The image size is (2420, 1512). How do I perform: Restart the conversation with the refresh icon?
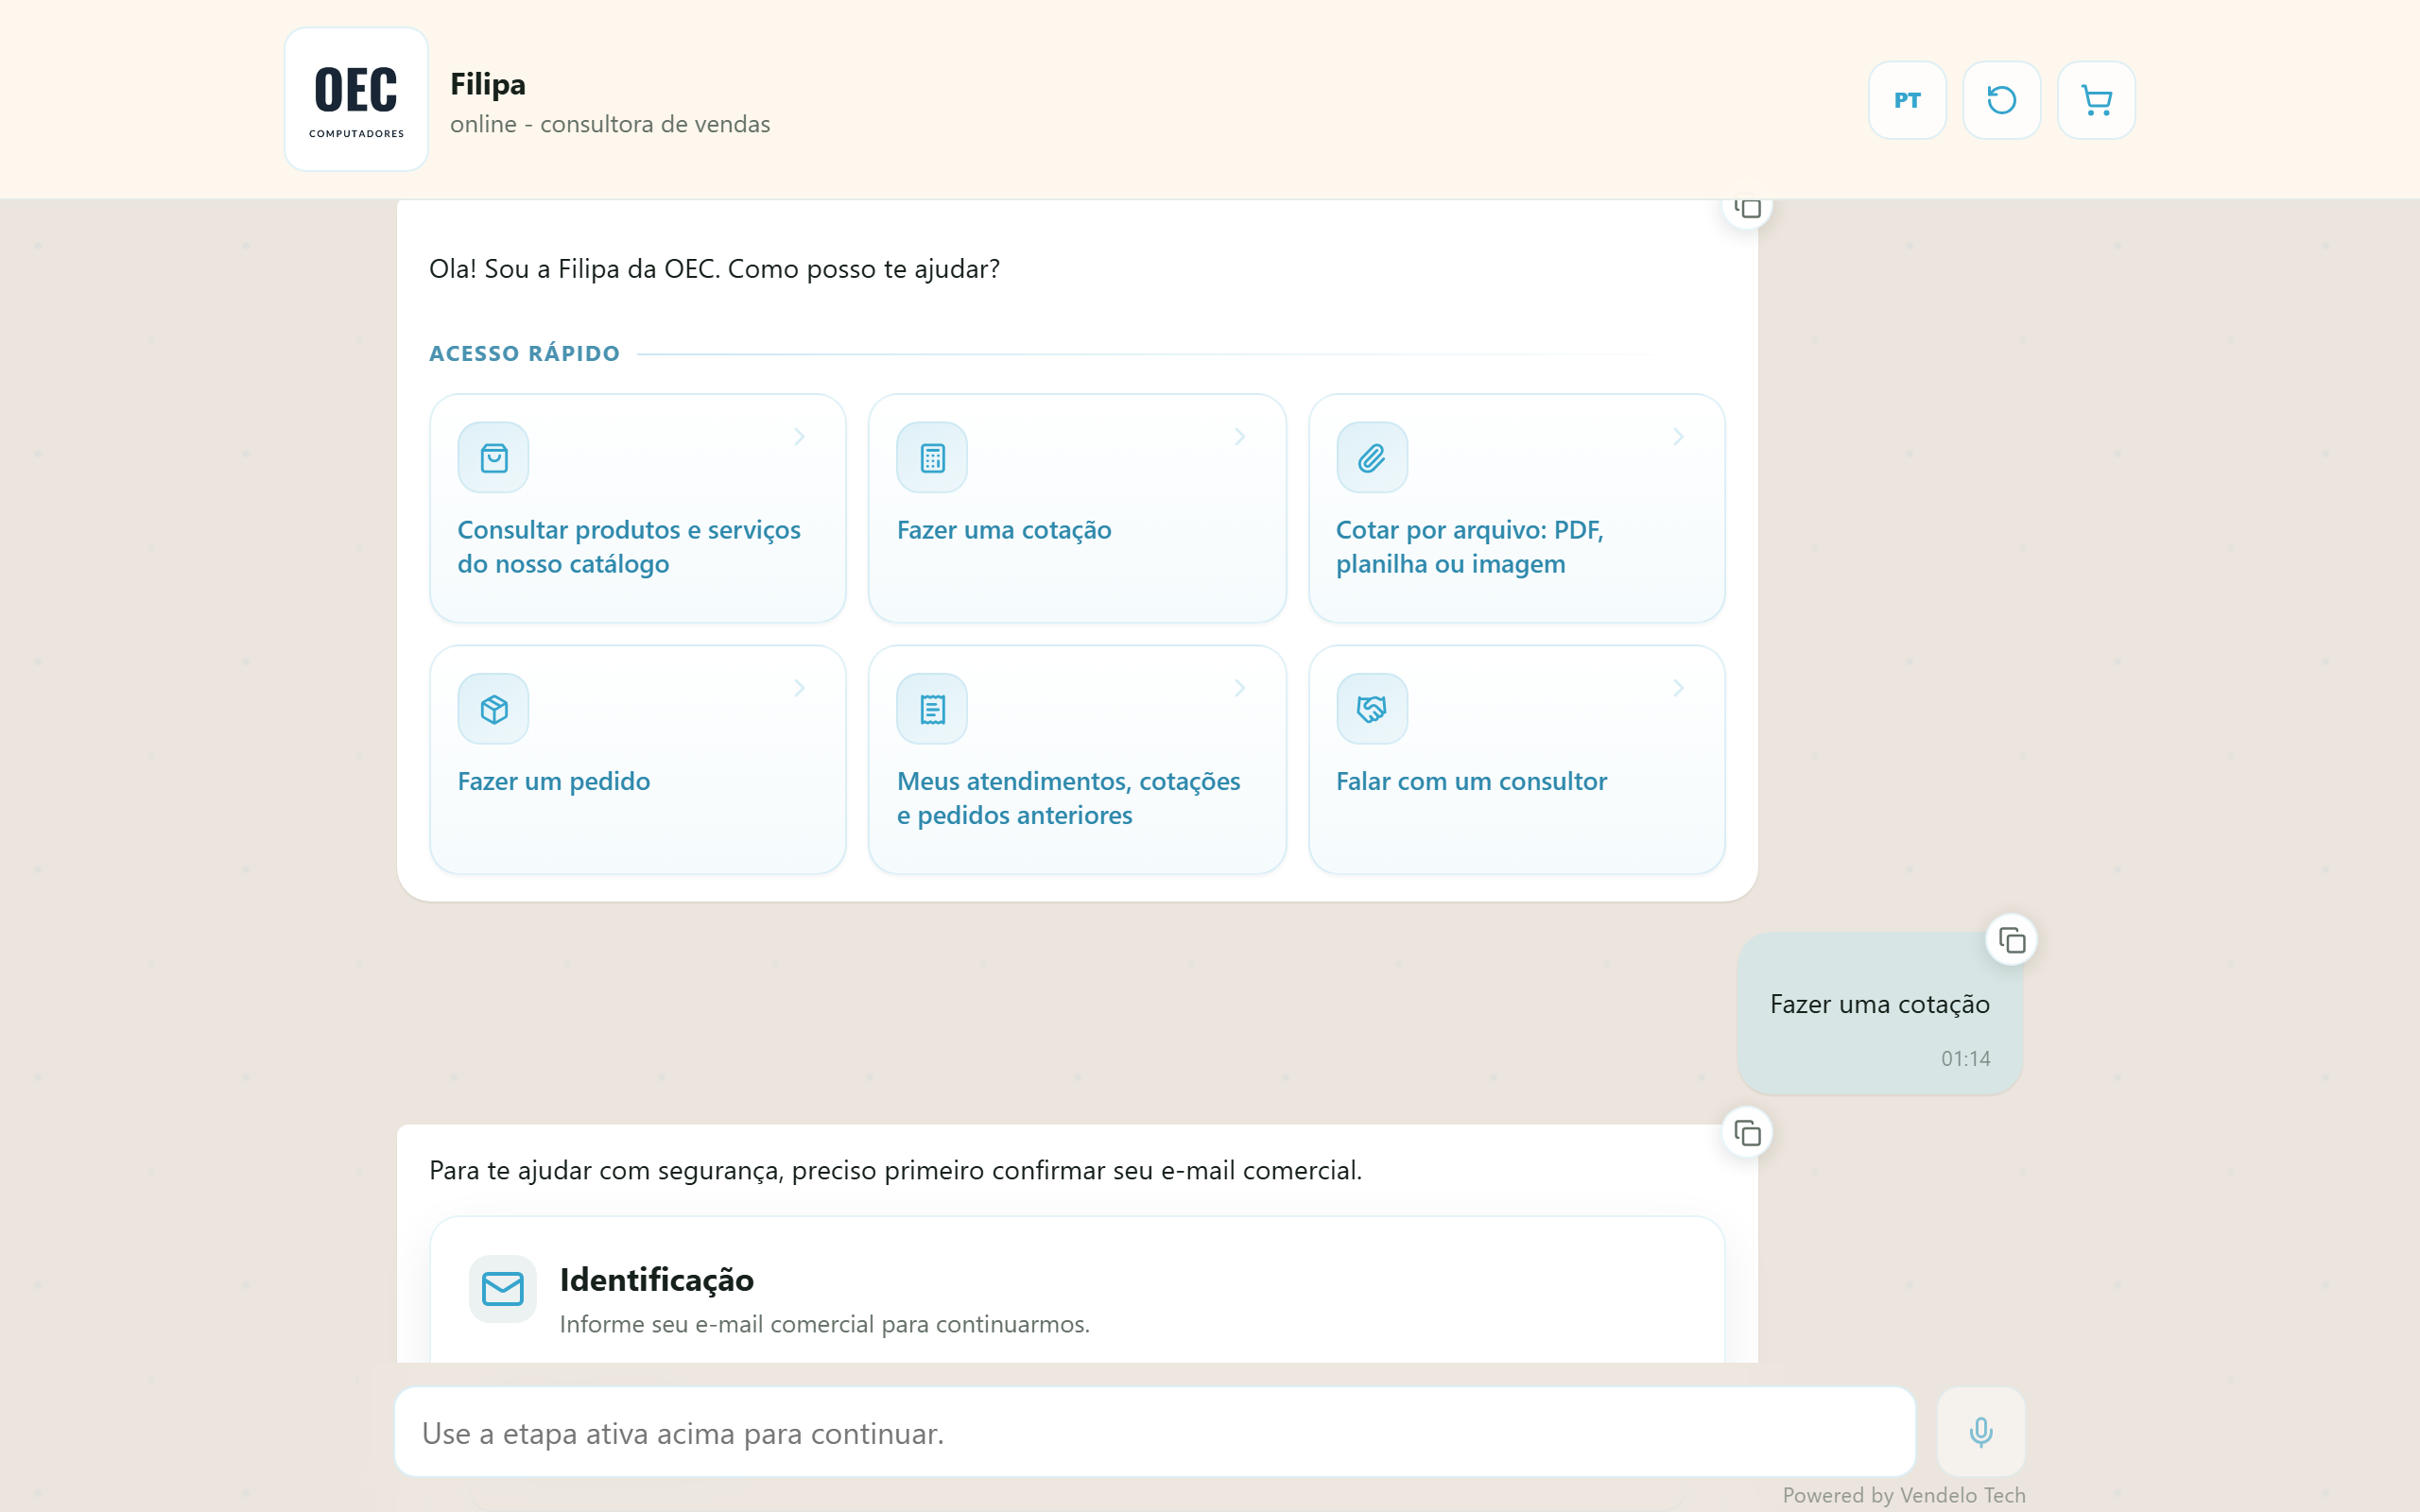pos(2001,100)
